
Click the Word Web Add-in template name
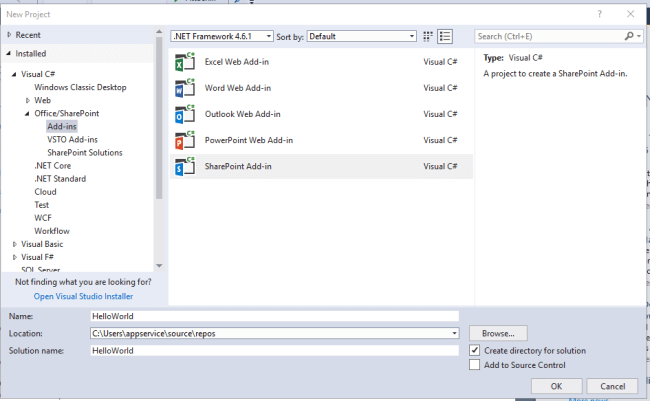pos(238,88)
